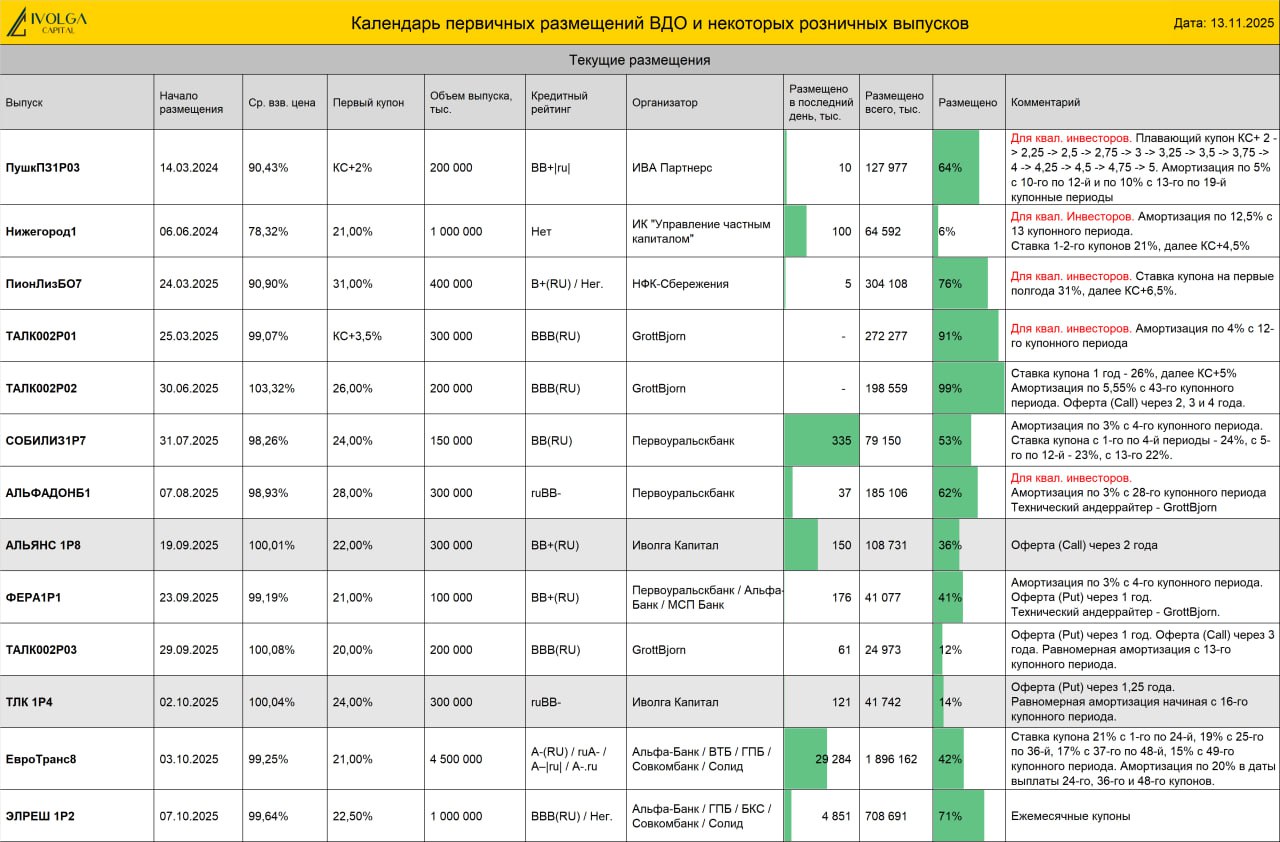Image resolution: width=1280 pixels, height=842 pixels.
Task: Select the 'Размещено в последний день' column header
Action: click(821, 102)
